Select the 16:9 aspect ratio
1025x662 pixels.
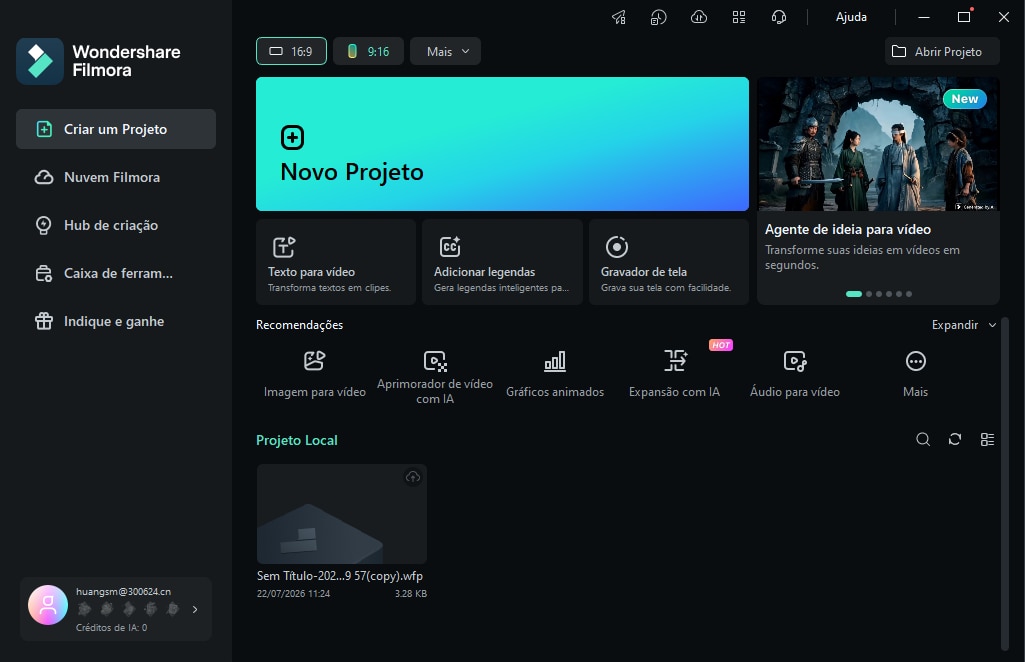[291, 51]
